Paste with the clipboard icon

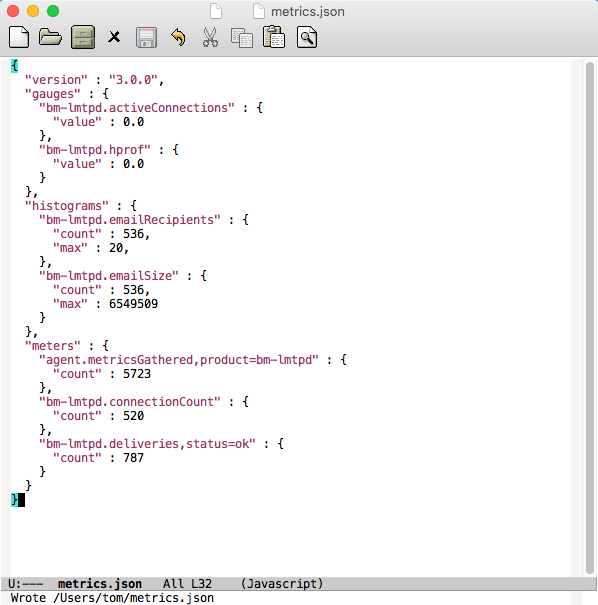pos(274,37)
